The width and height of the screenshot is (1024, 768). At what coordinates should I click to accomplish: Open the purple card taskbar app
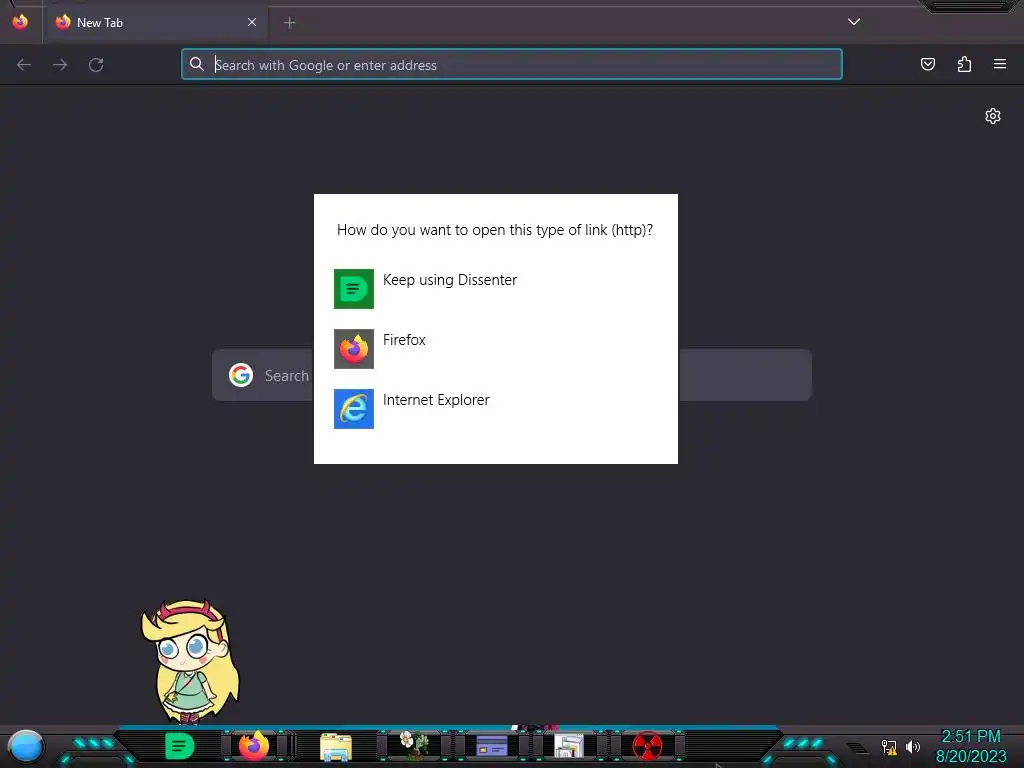click(x=492, y=745)
